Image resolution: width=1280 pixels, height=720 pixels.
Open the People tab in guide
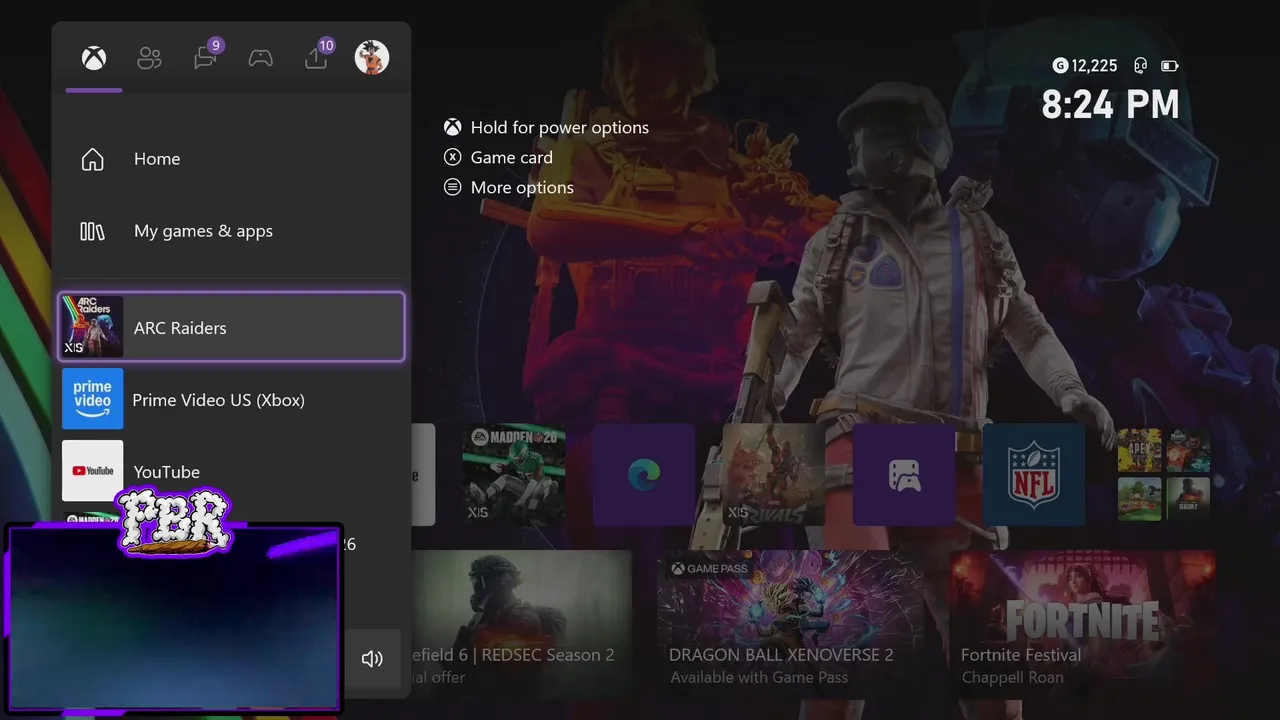click(149, 58)
